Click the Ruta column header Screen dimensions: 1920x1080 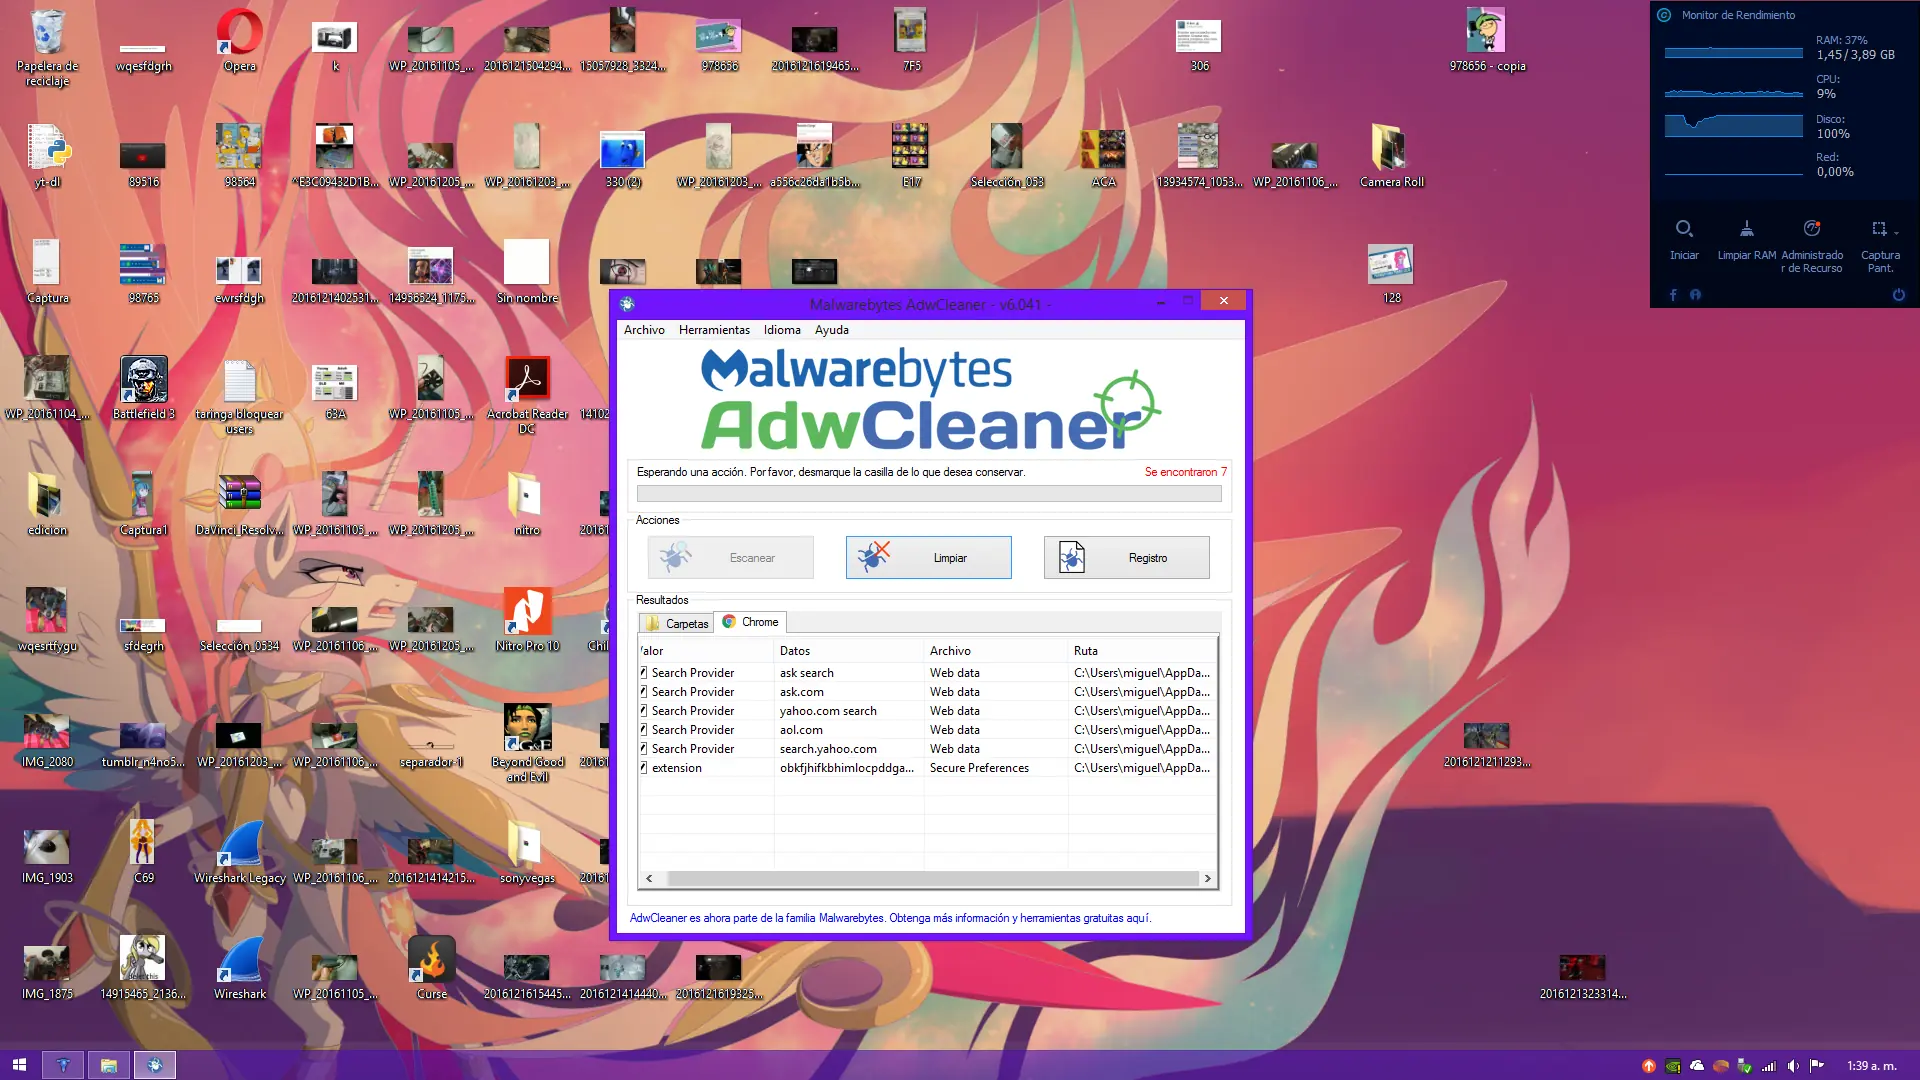click(x=1142, y=651)
